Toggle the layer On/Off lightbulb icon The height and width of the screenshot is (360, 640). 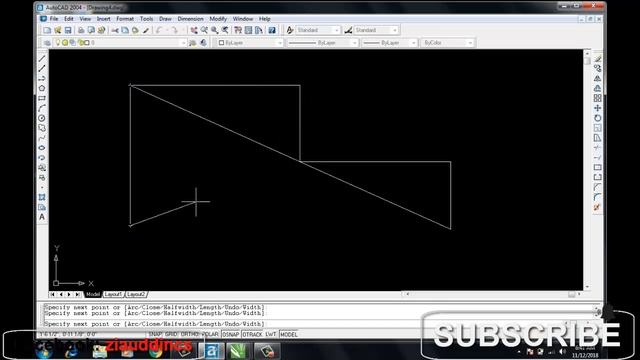click(58, 43)
